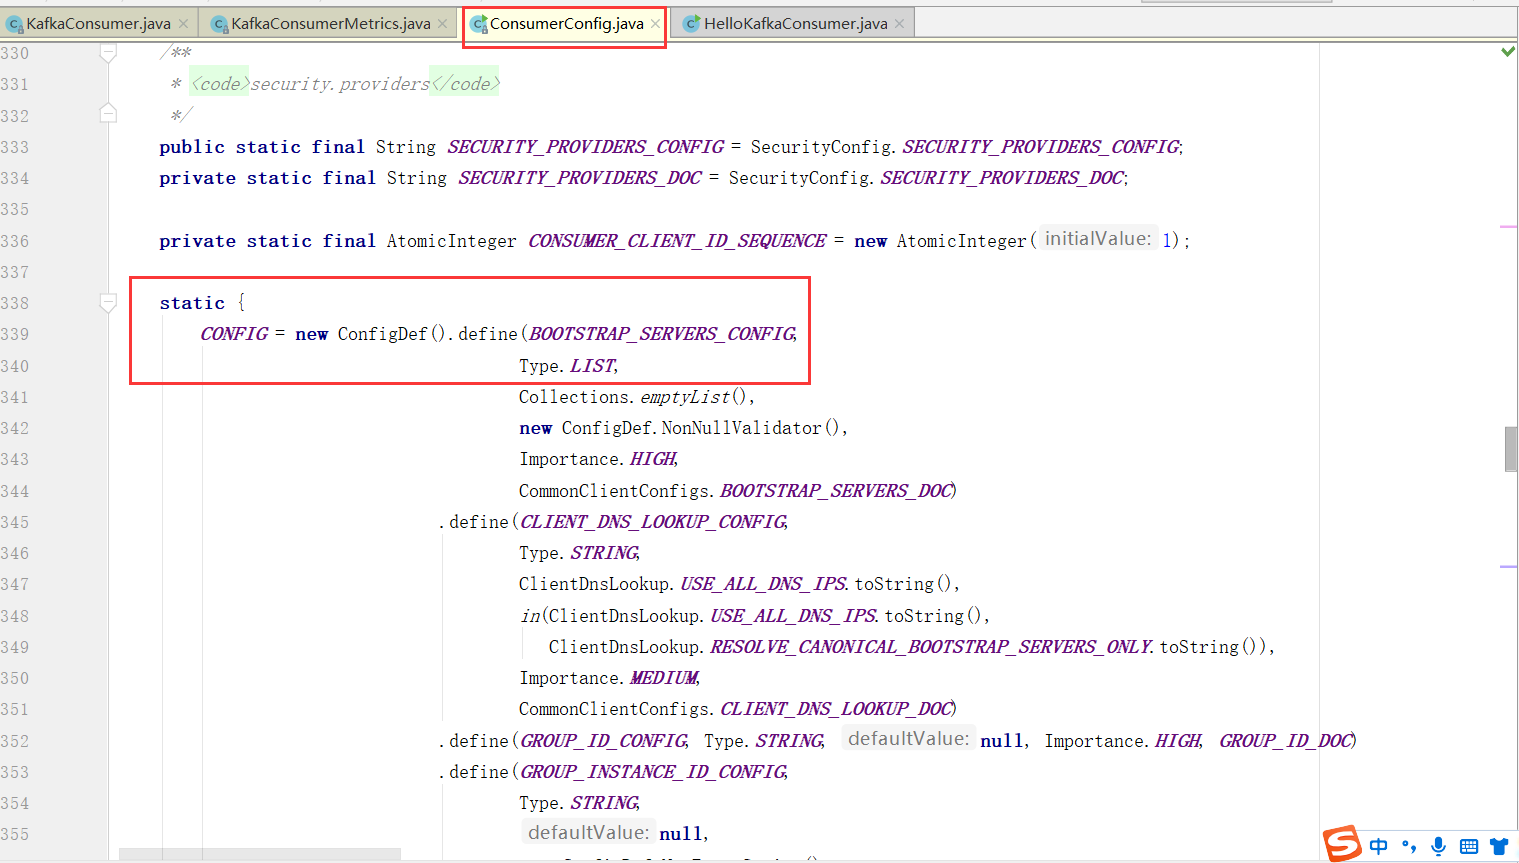Click the green inspection checkmark indicator
This screenshot has width=1519, height=863.
click(1508, 51)
